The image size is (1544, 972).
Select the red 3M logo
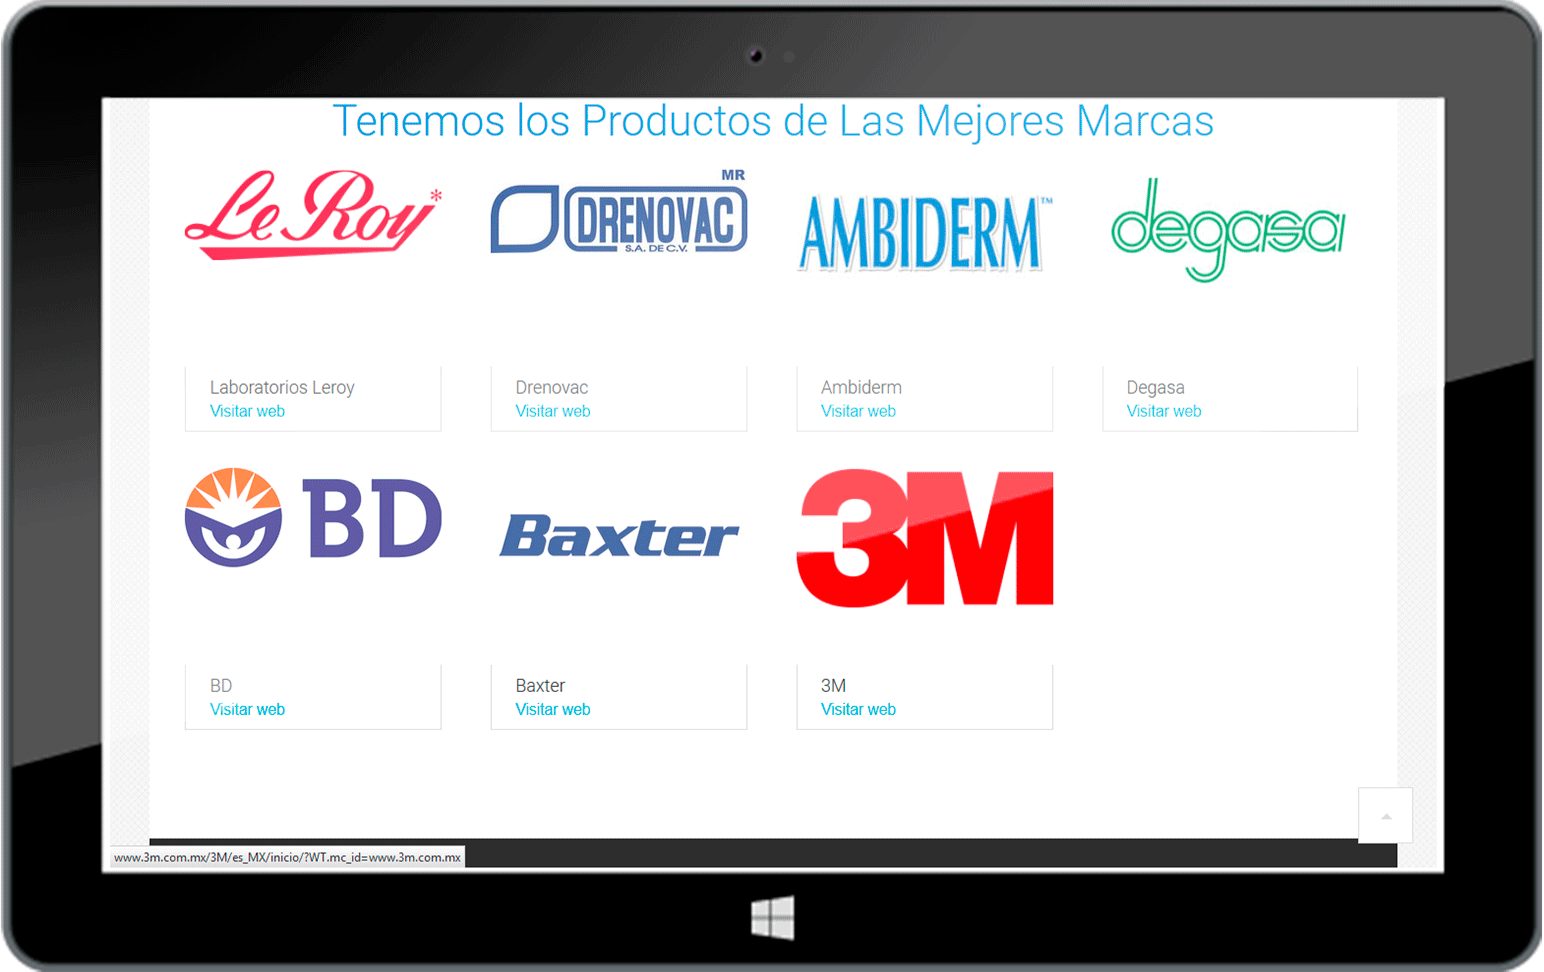(924, 538)
